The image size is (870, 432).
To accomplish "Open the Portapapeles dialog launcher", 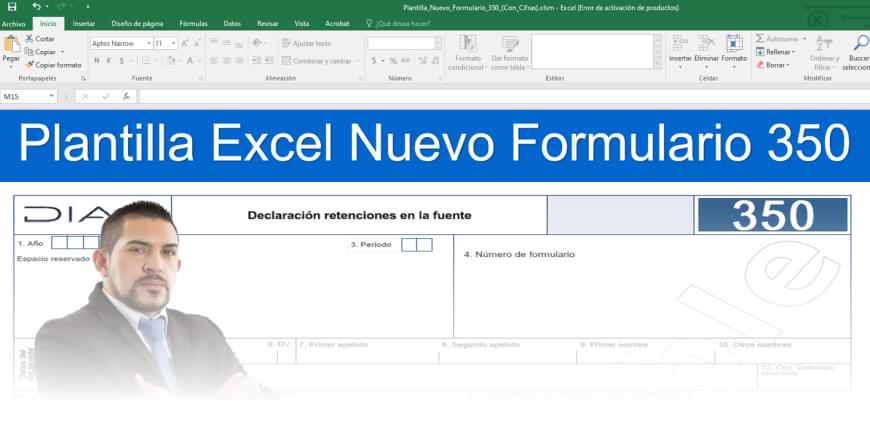I will click(x=83, y=79).
